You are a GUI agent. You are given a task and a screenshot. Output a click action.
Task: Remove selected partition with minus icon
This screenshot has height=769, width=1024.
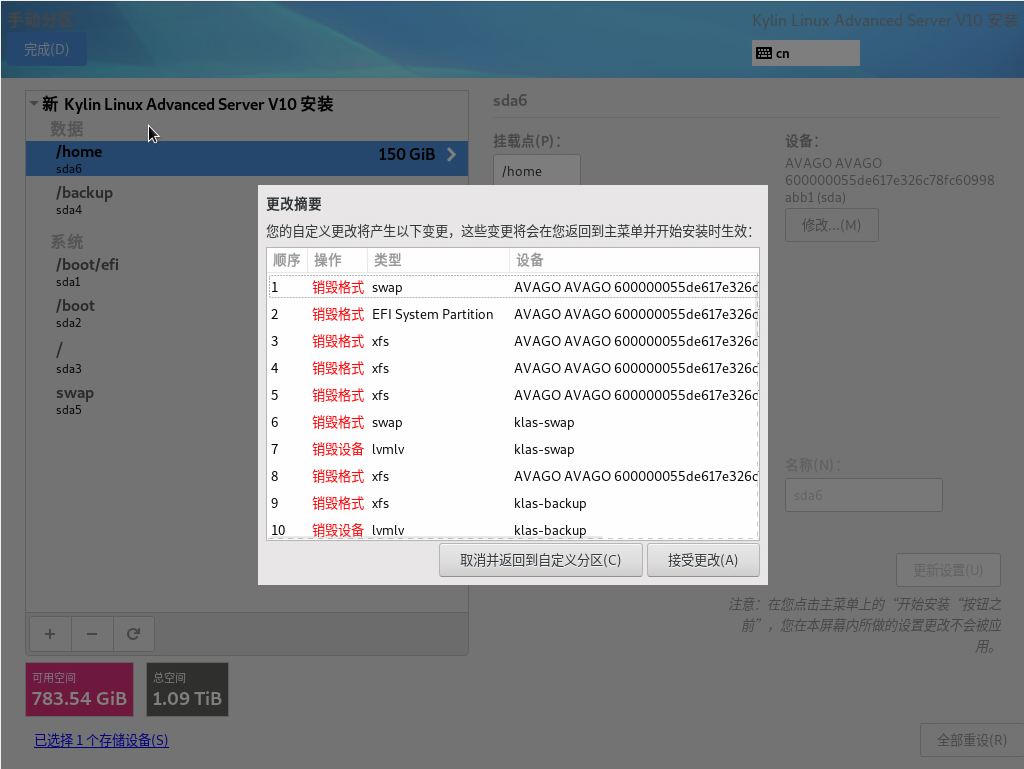92,634
